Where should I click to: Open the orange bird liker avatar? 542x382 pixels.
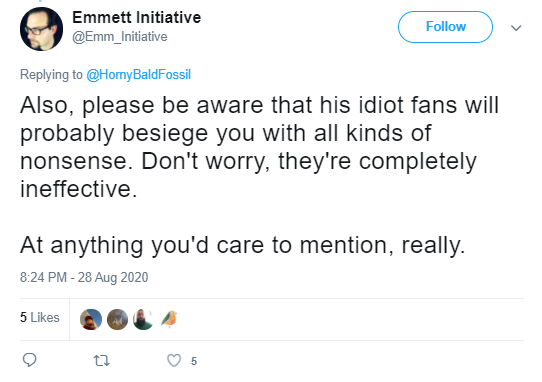click(x=169, y=319)
